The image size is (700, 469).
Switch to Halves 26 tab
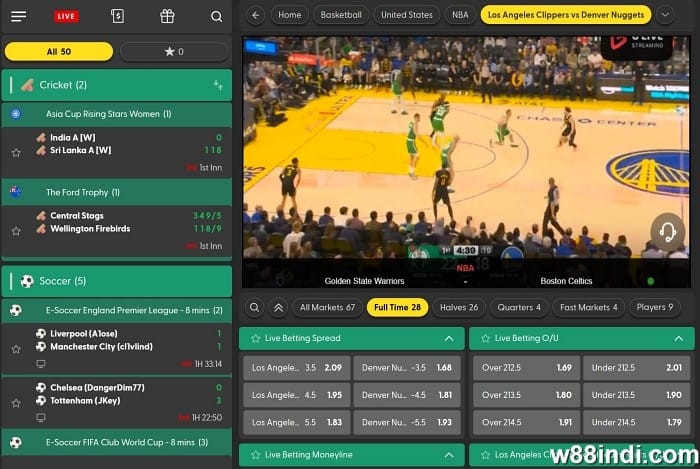pos(459,307)
